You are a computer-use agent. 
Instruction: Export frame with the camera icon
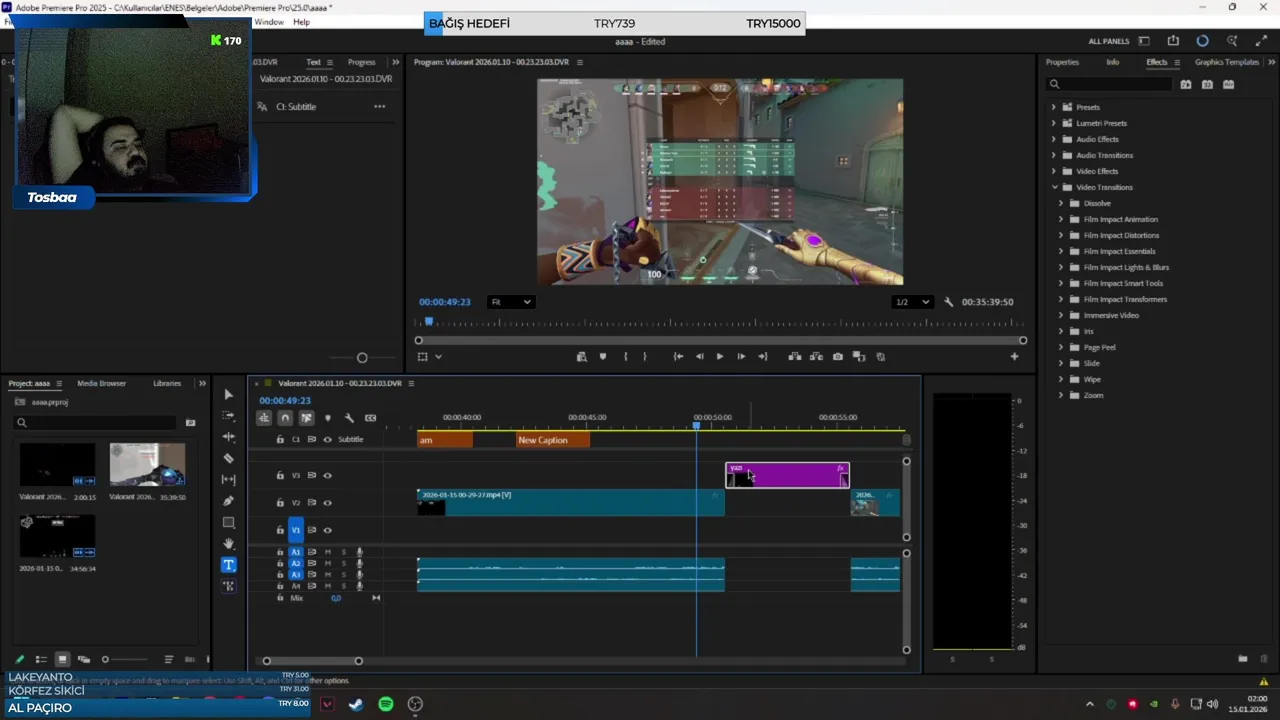point(838,357)
